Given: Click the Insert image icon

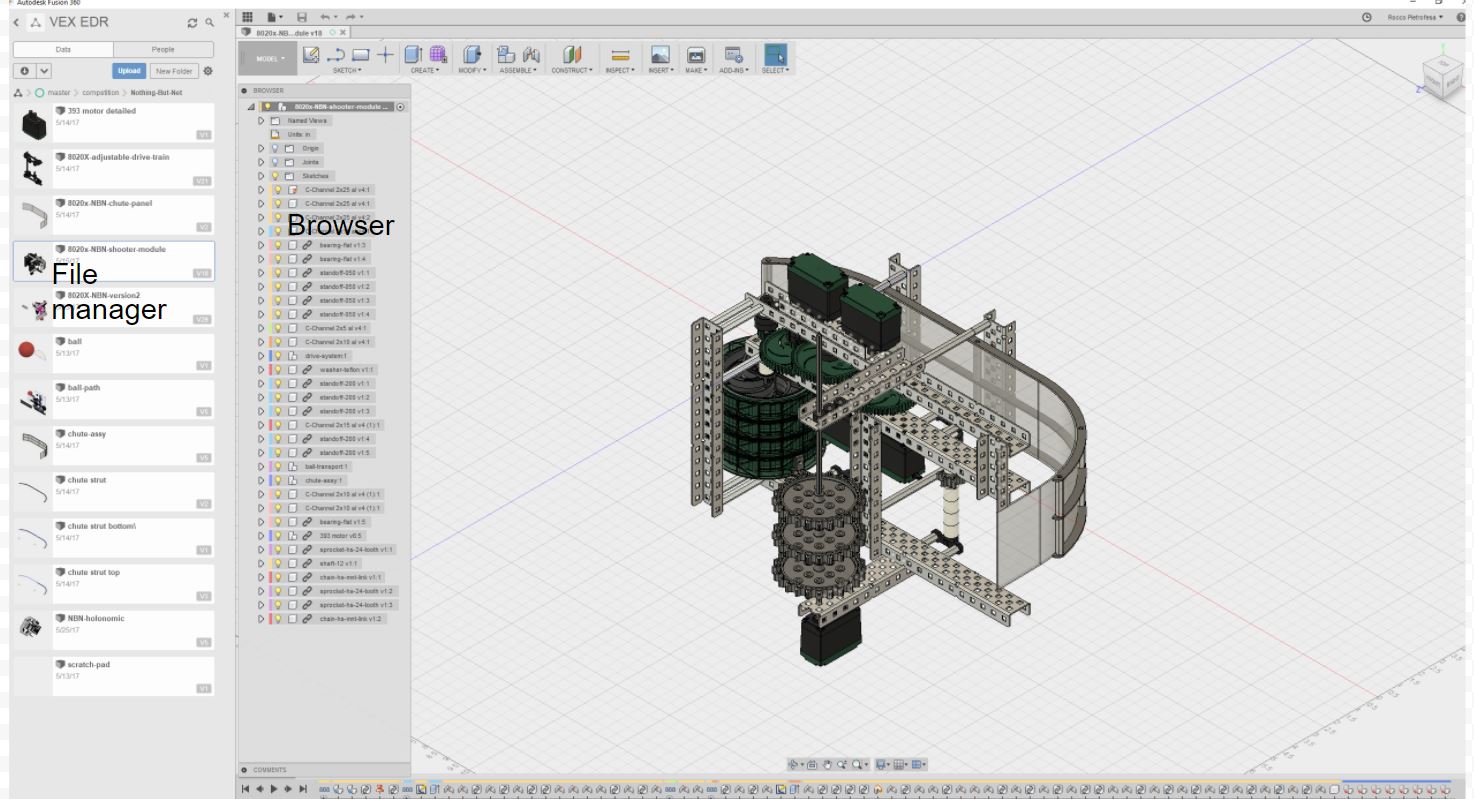Looking at the screenshot, I should click(660, 55).
